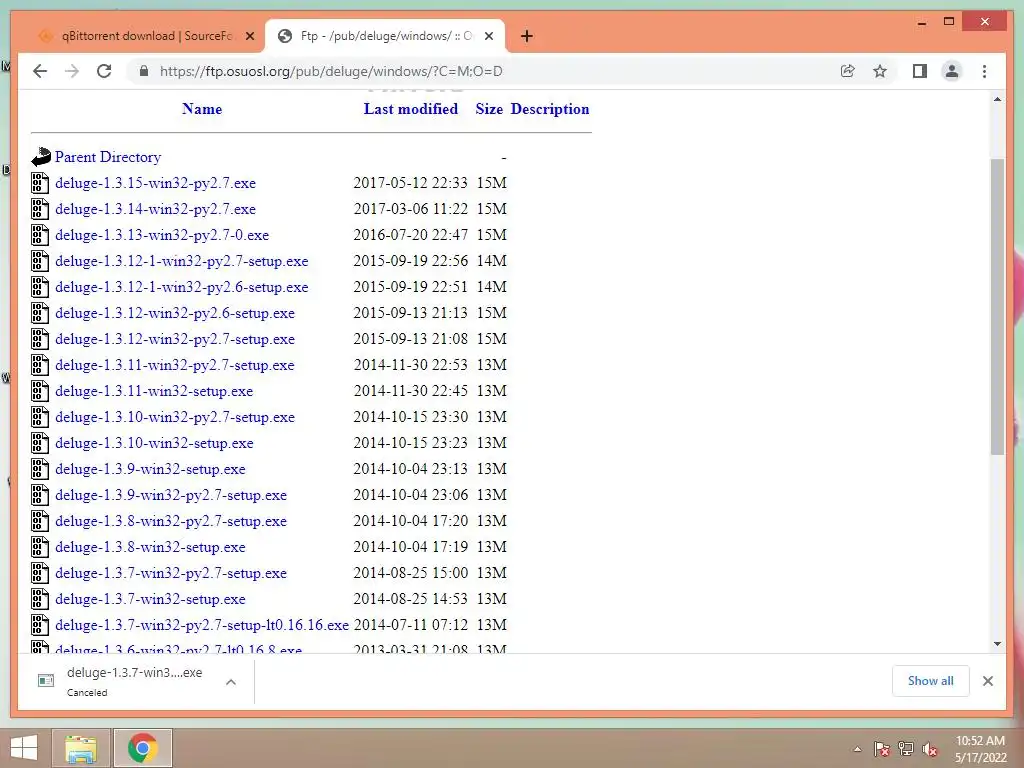The height and width of the screenshot is (768, 1024).
Task: Reload the FTP directory page
Action: click(x=104, y=71)
